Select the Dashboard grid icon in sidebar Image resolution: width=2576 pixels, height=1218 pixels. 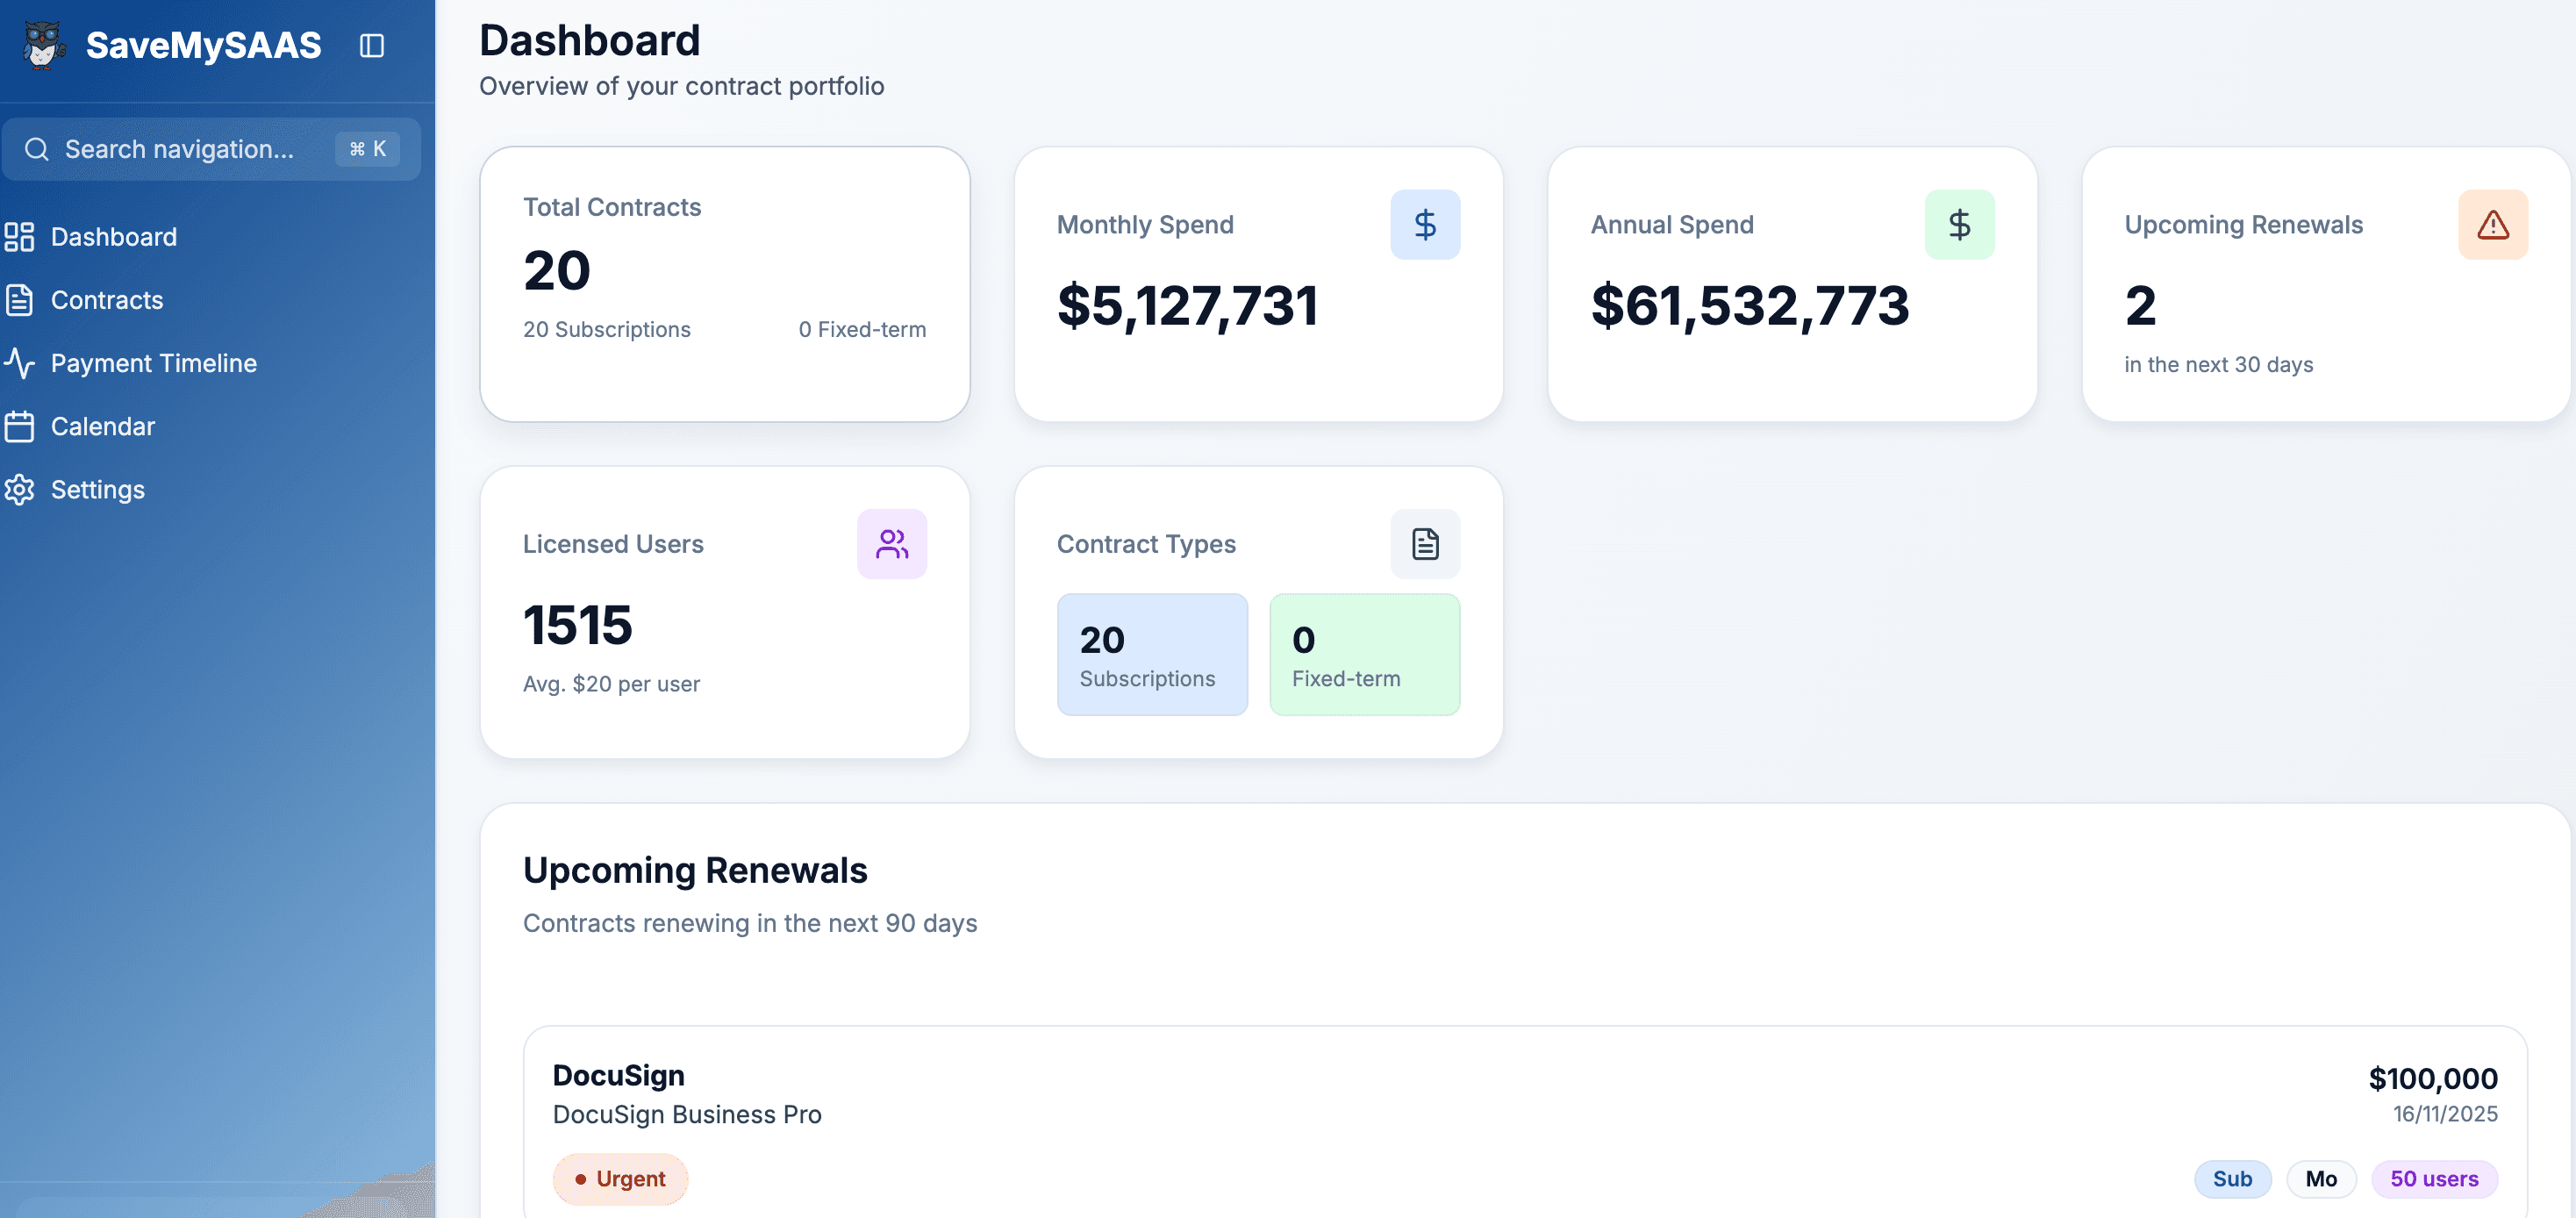tap(20, 237)
